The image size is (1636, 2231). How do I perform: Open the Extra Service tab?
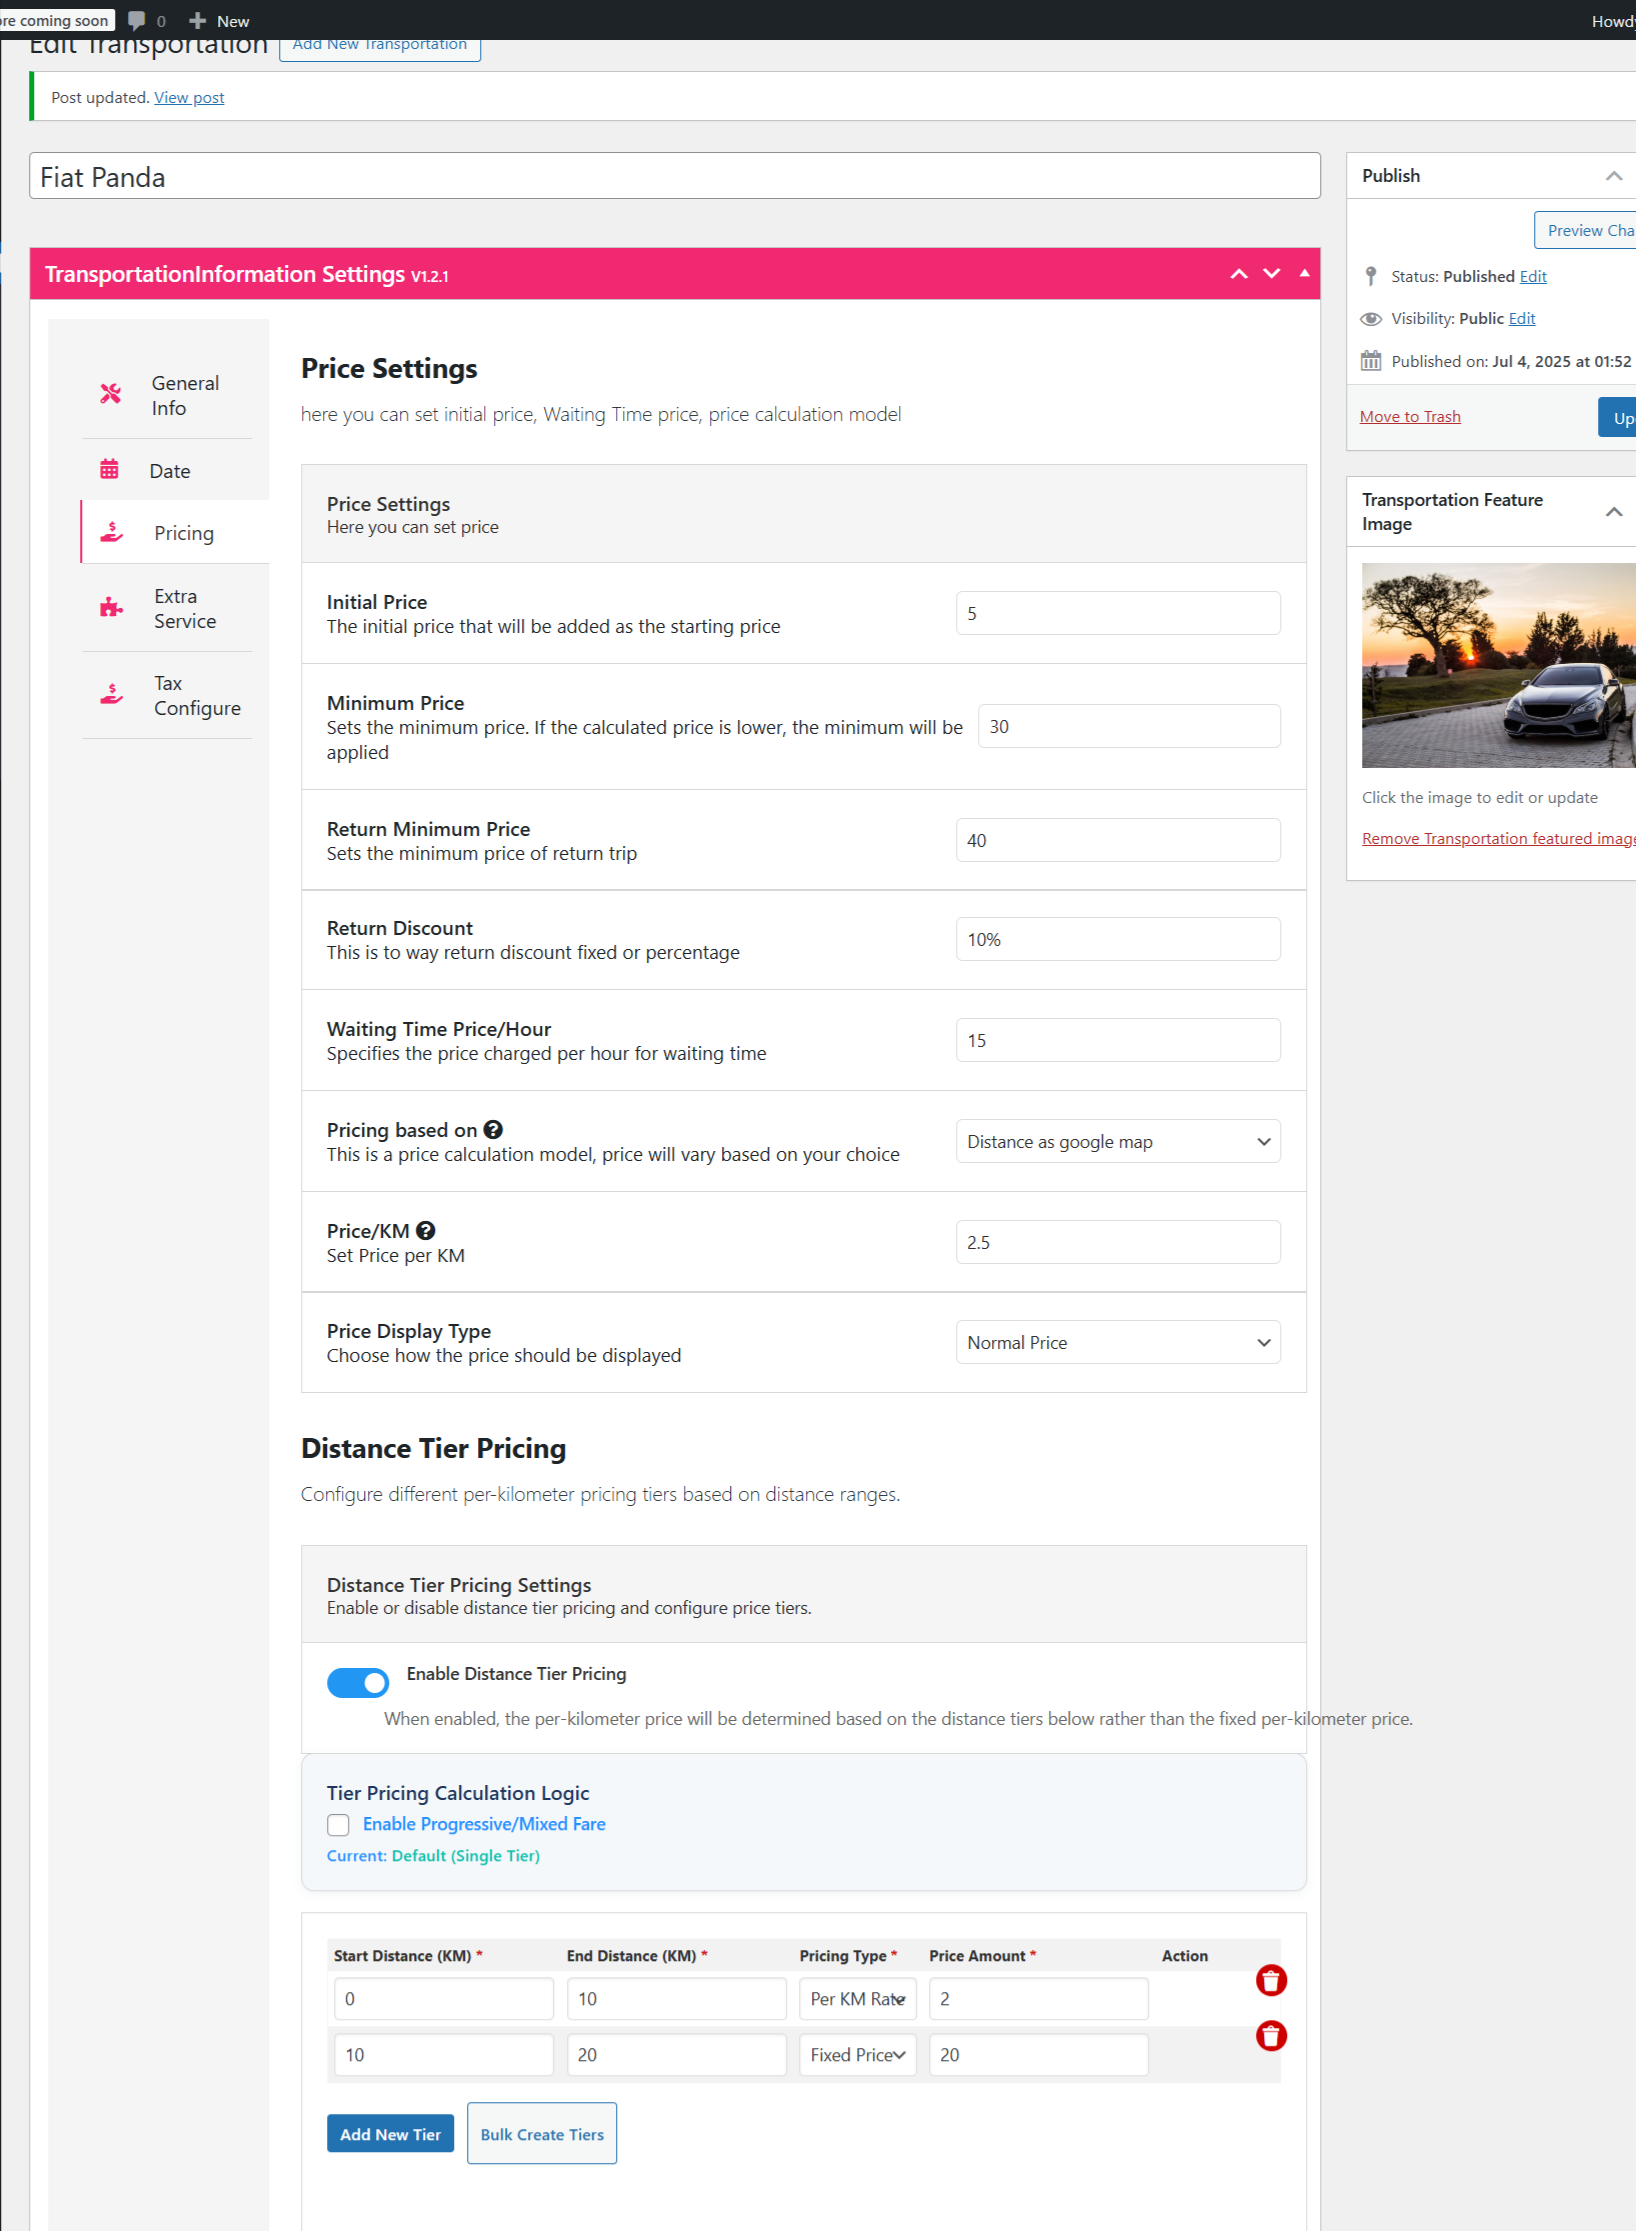click(175, 608)
